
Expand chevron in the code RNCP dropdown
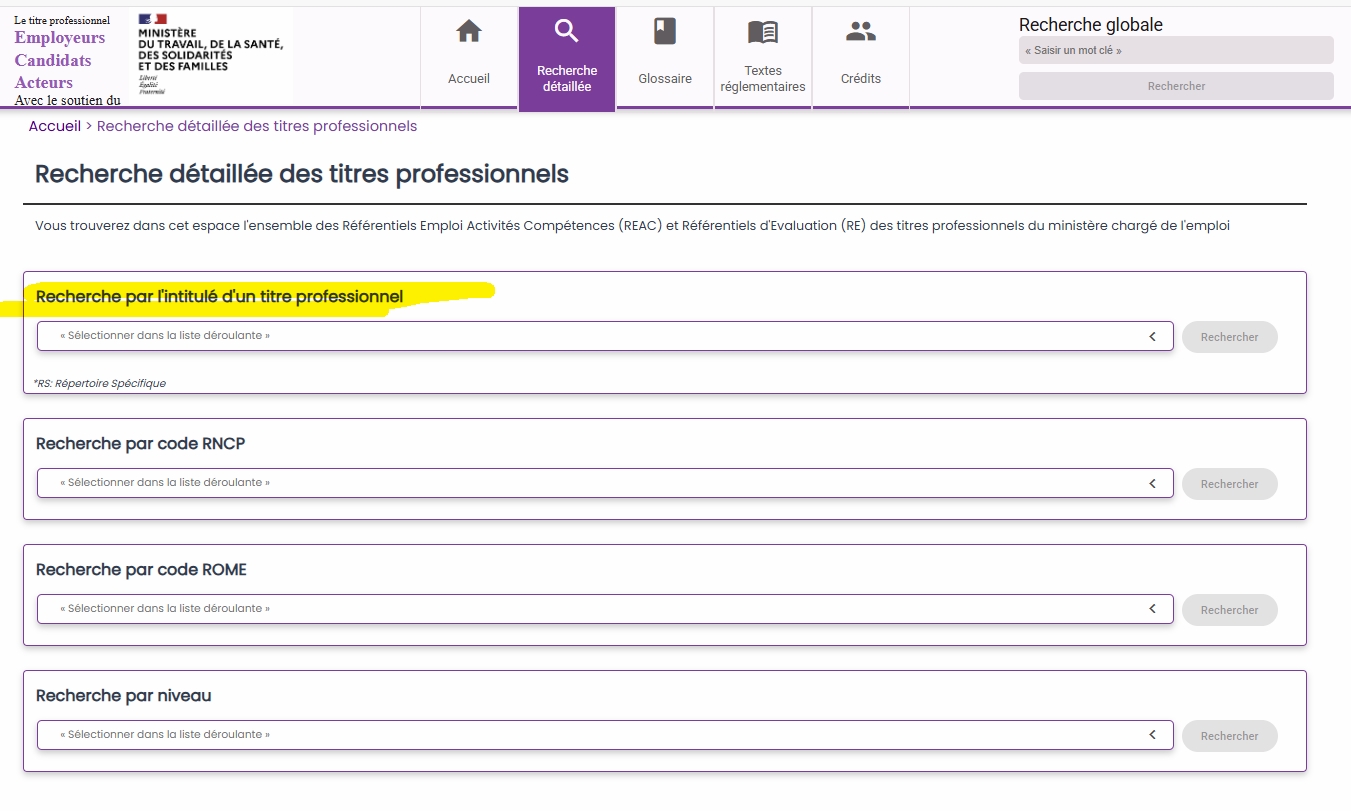click(x=1152, y=484)
